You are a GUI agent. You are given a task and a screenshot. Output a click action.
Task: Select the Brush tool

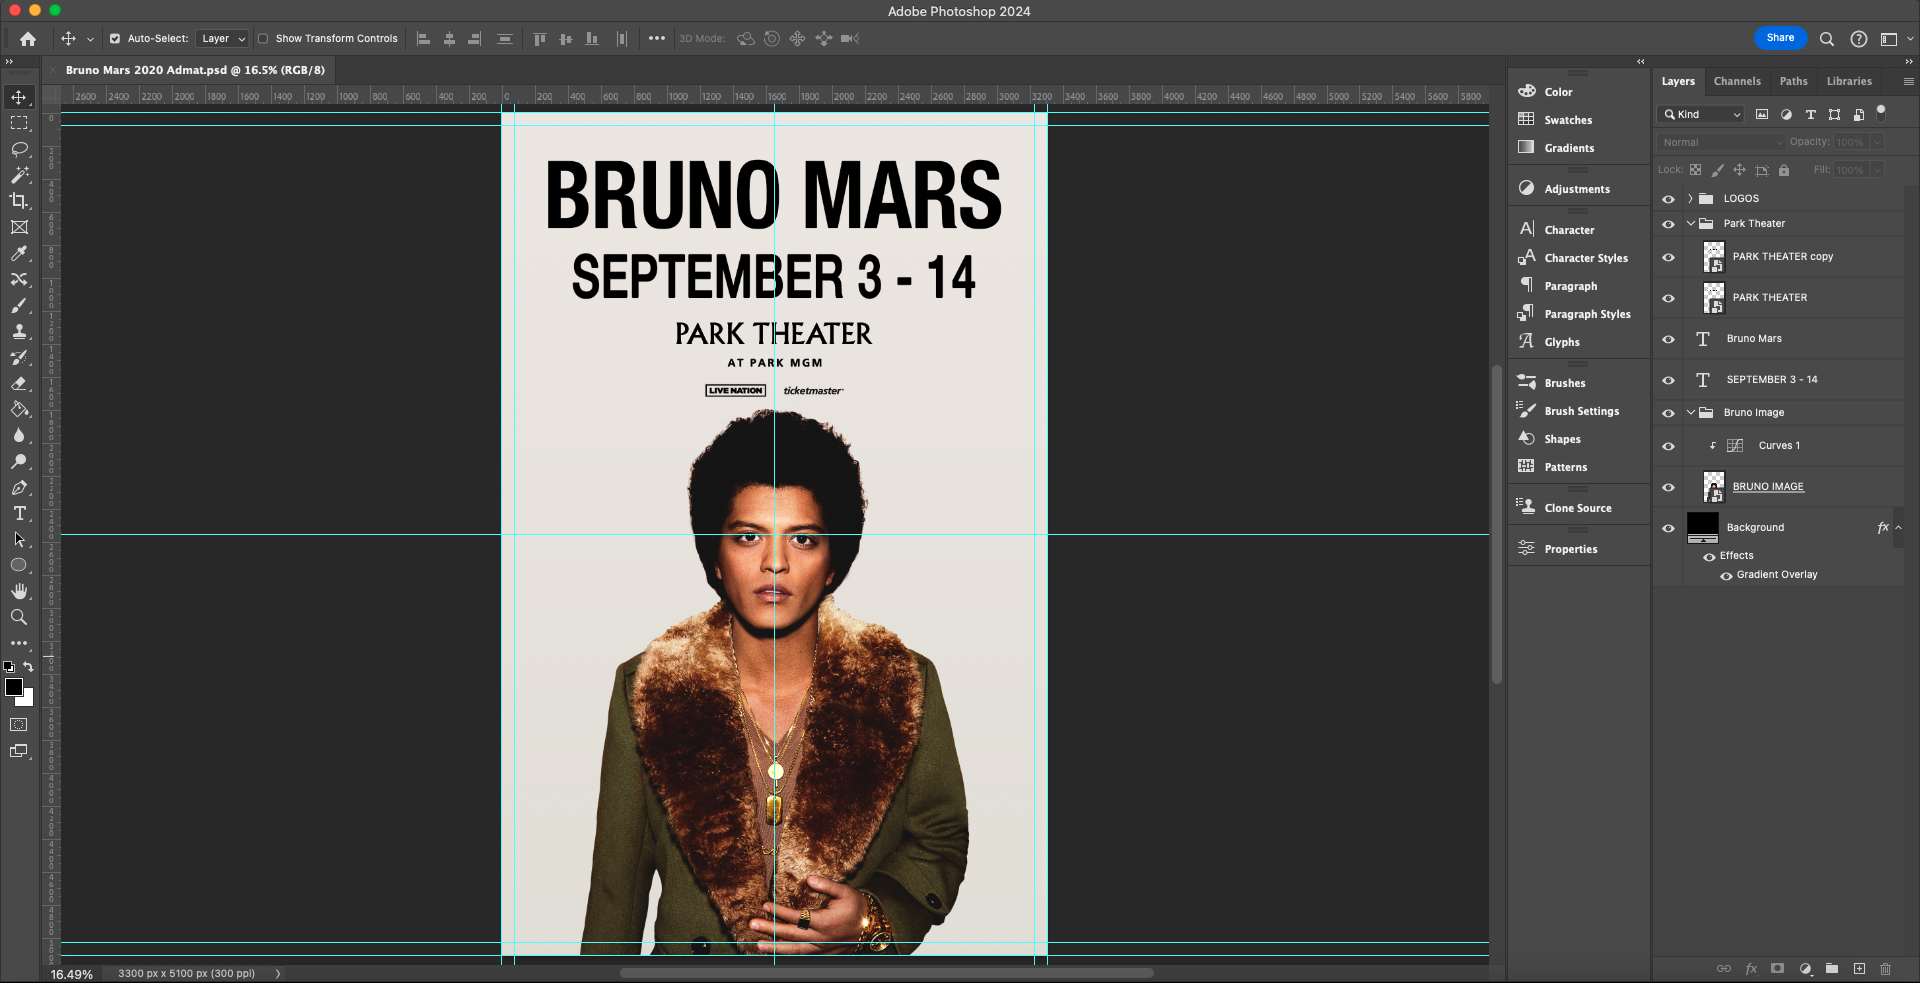click(19, 305)
